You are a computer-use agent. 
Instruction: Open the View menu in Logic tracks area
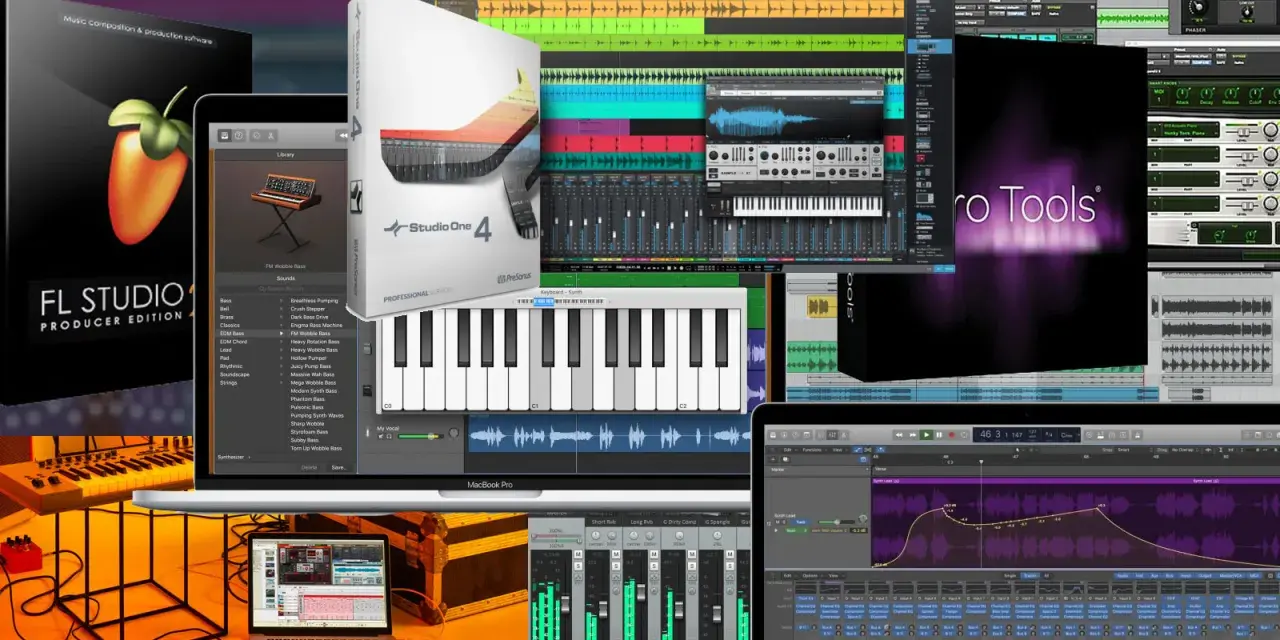point(838,450)
